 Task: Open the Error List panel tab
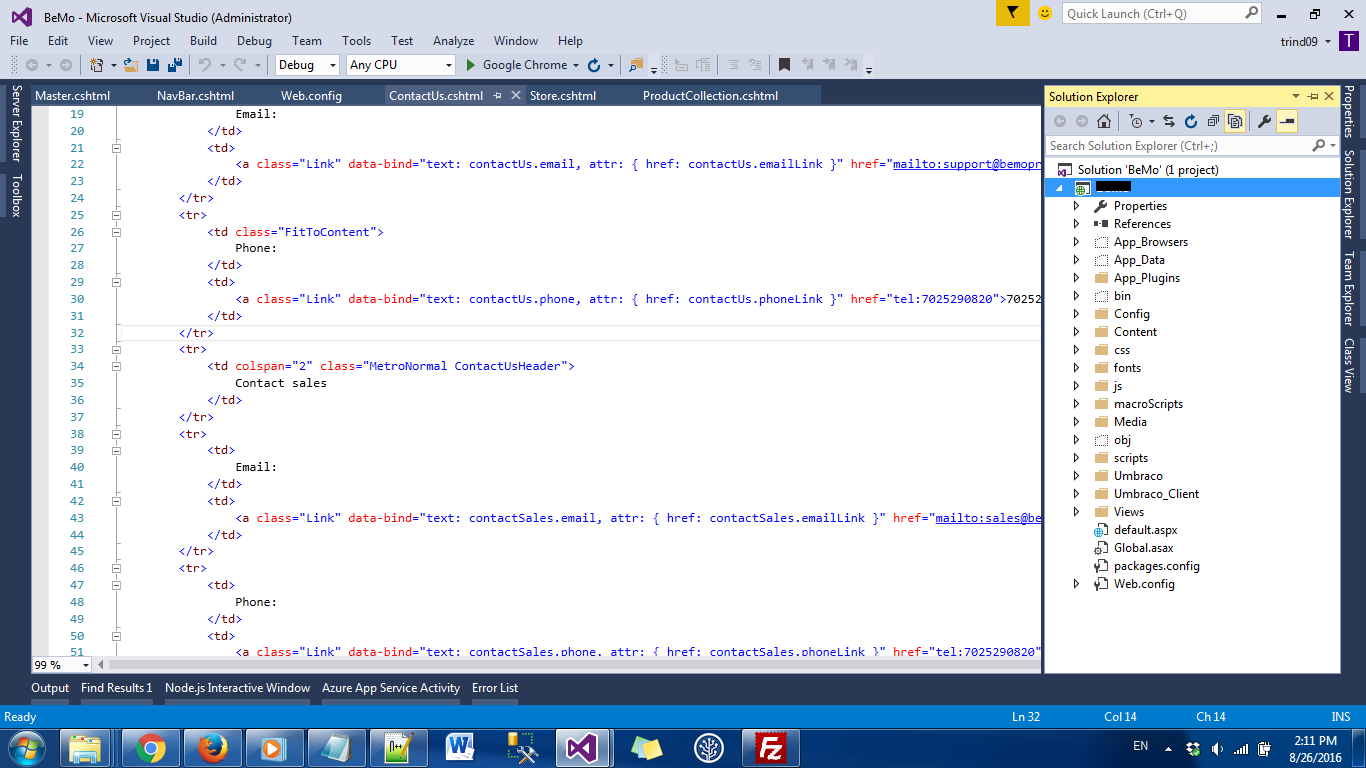tap(495, 688)
